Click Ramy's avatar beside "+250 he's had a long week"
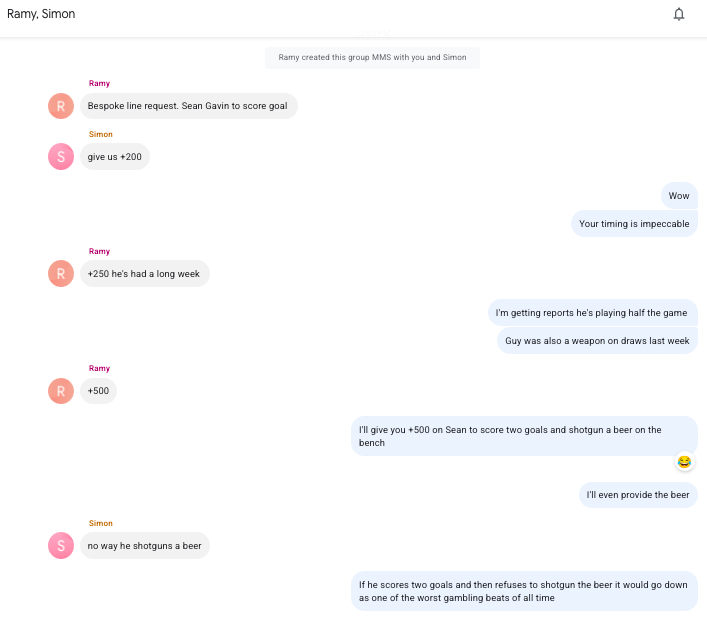Image resolution: width=707 pixels, height=617 pixels. pos(61,273)
